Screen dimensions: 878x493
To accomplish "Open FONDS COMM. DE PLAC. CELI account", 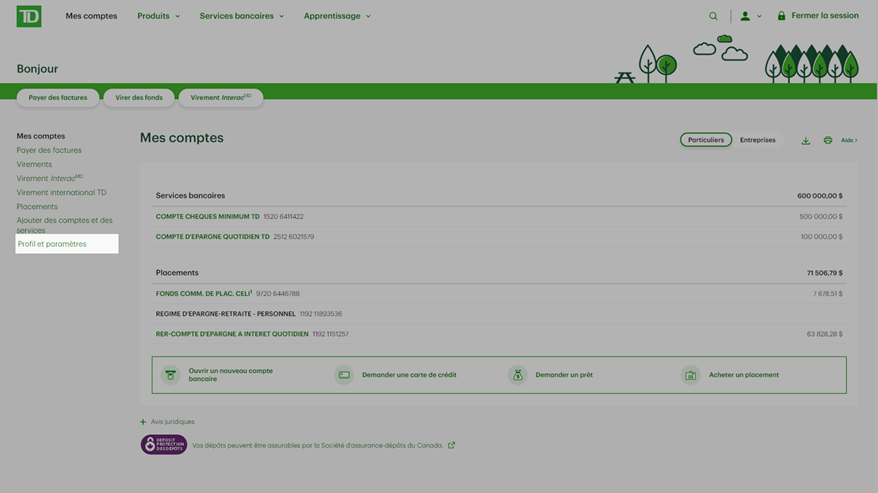I will pos(204,293).
